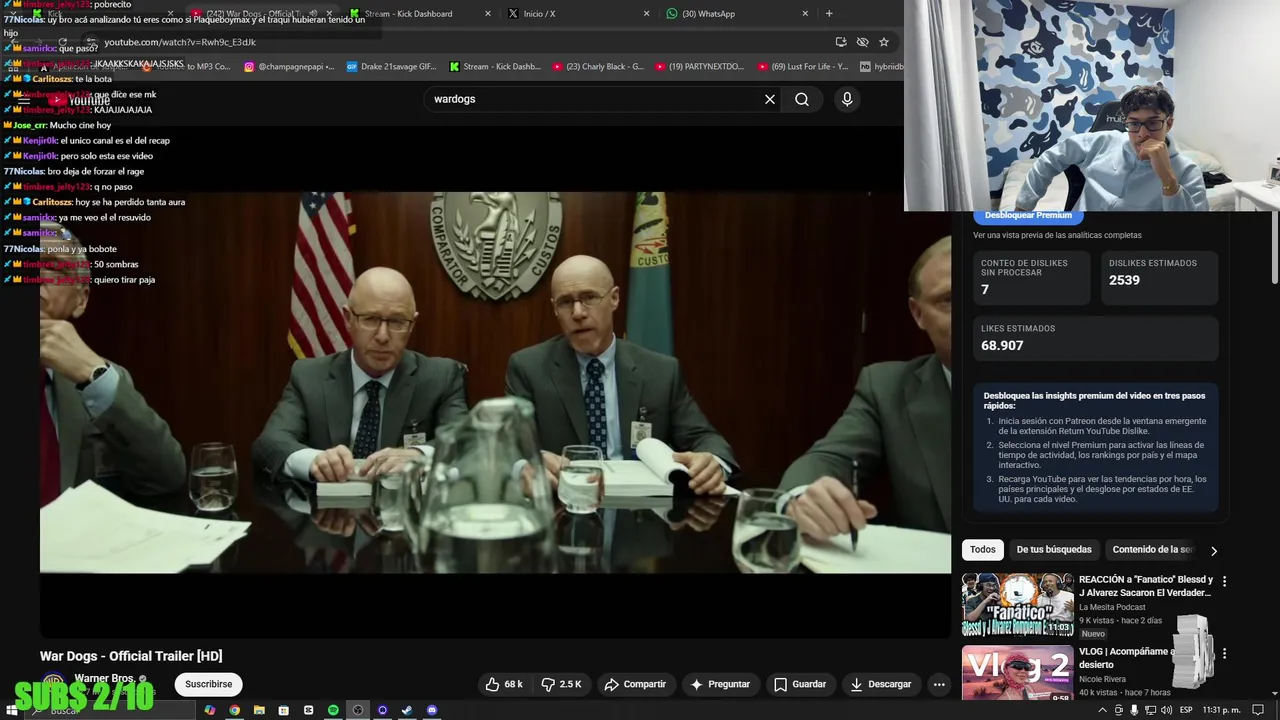Click the War Dogs video player
Viewport: 1280px width, 720px height.
[495, 382]
